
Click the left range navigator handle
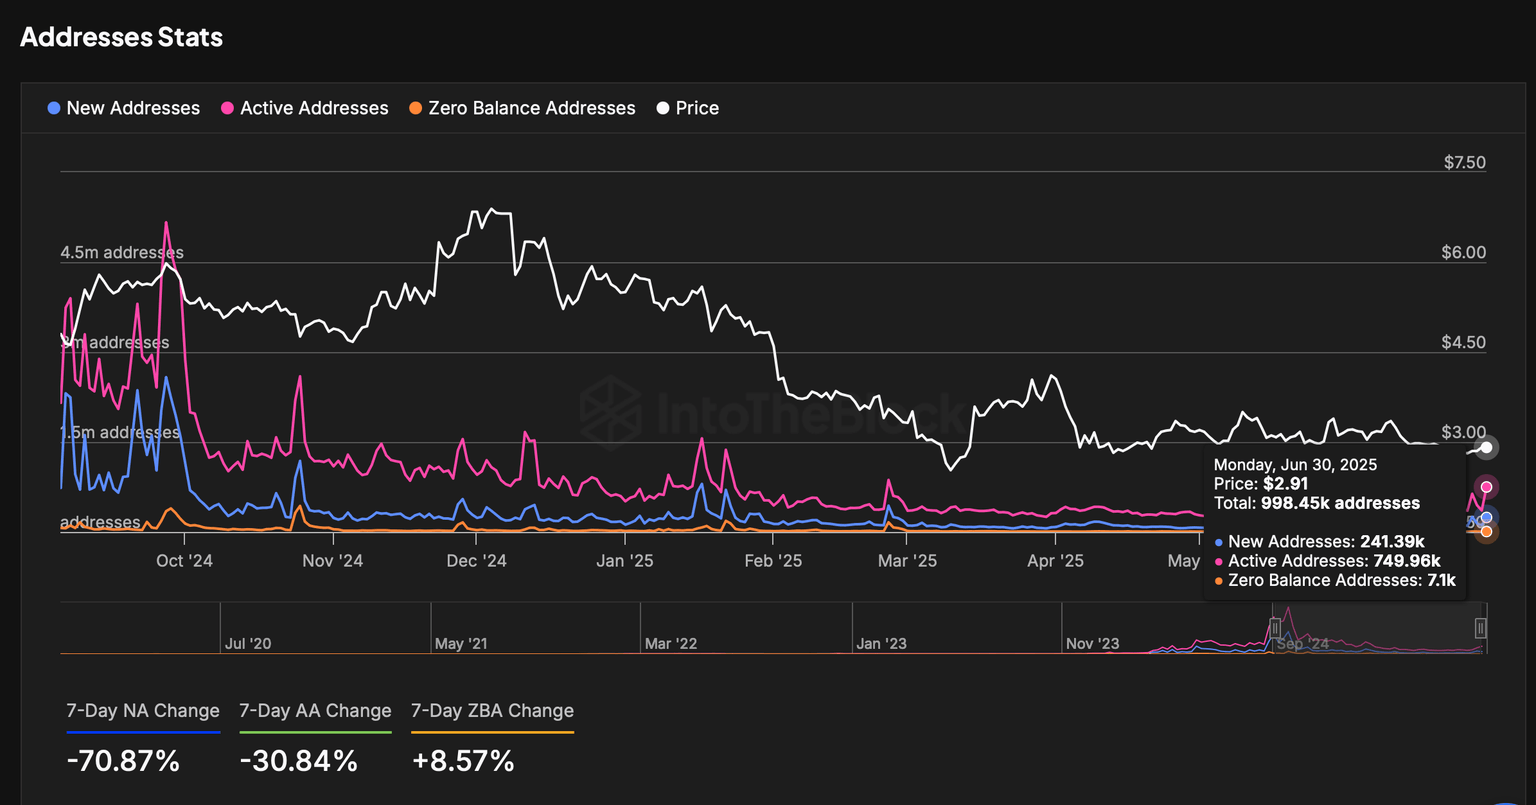[1275, 628]
